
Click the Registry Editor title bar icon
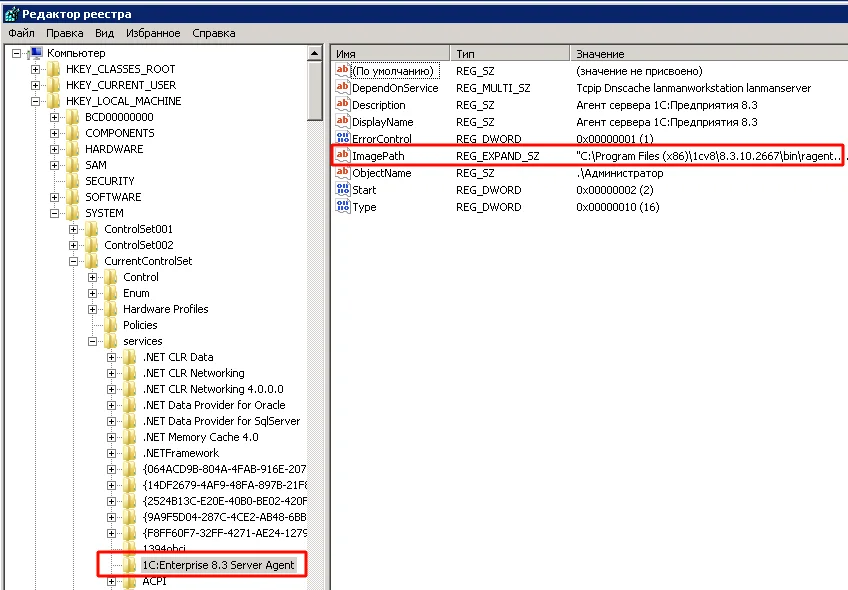pyautogui.click(x=12, y=11)
